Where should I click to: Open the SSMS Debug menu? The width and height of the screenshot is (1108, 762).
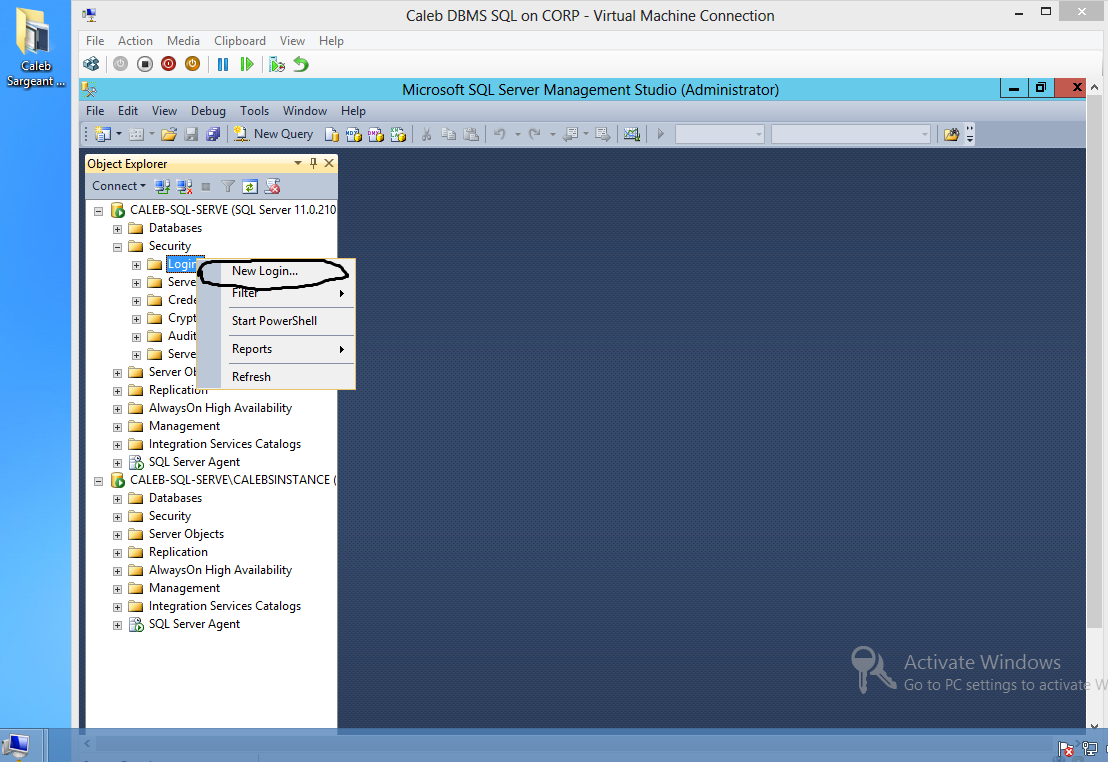pos(208,111)
